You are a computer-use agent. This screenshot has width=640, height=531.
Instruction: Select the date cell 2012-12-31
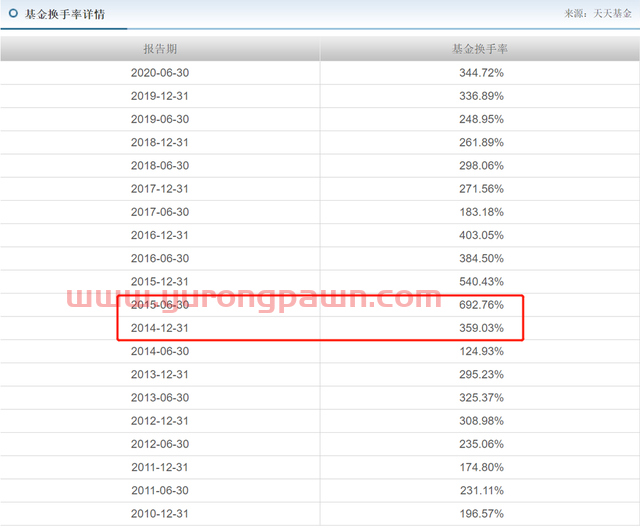160,421
